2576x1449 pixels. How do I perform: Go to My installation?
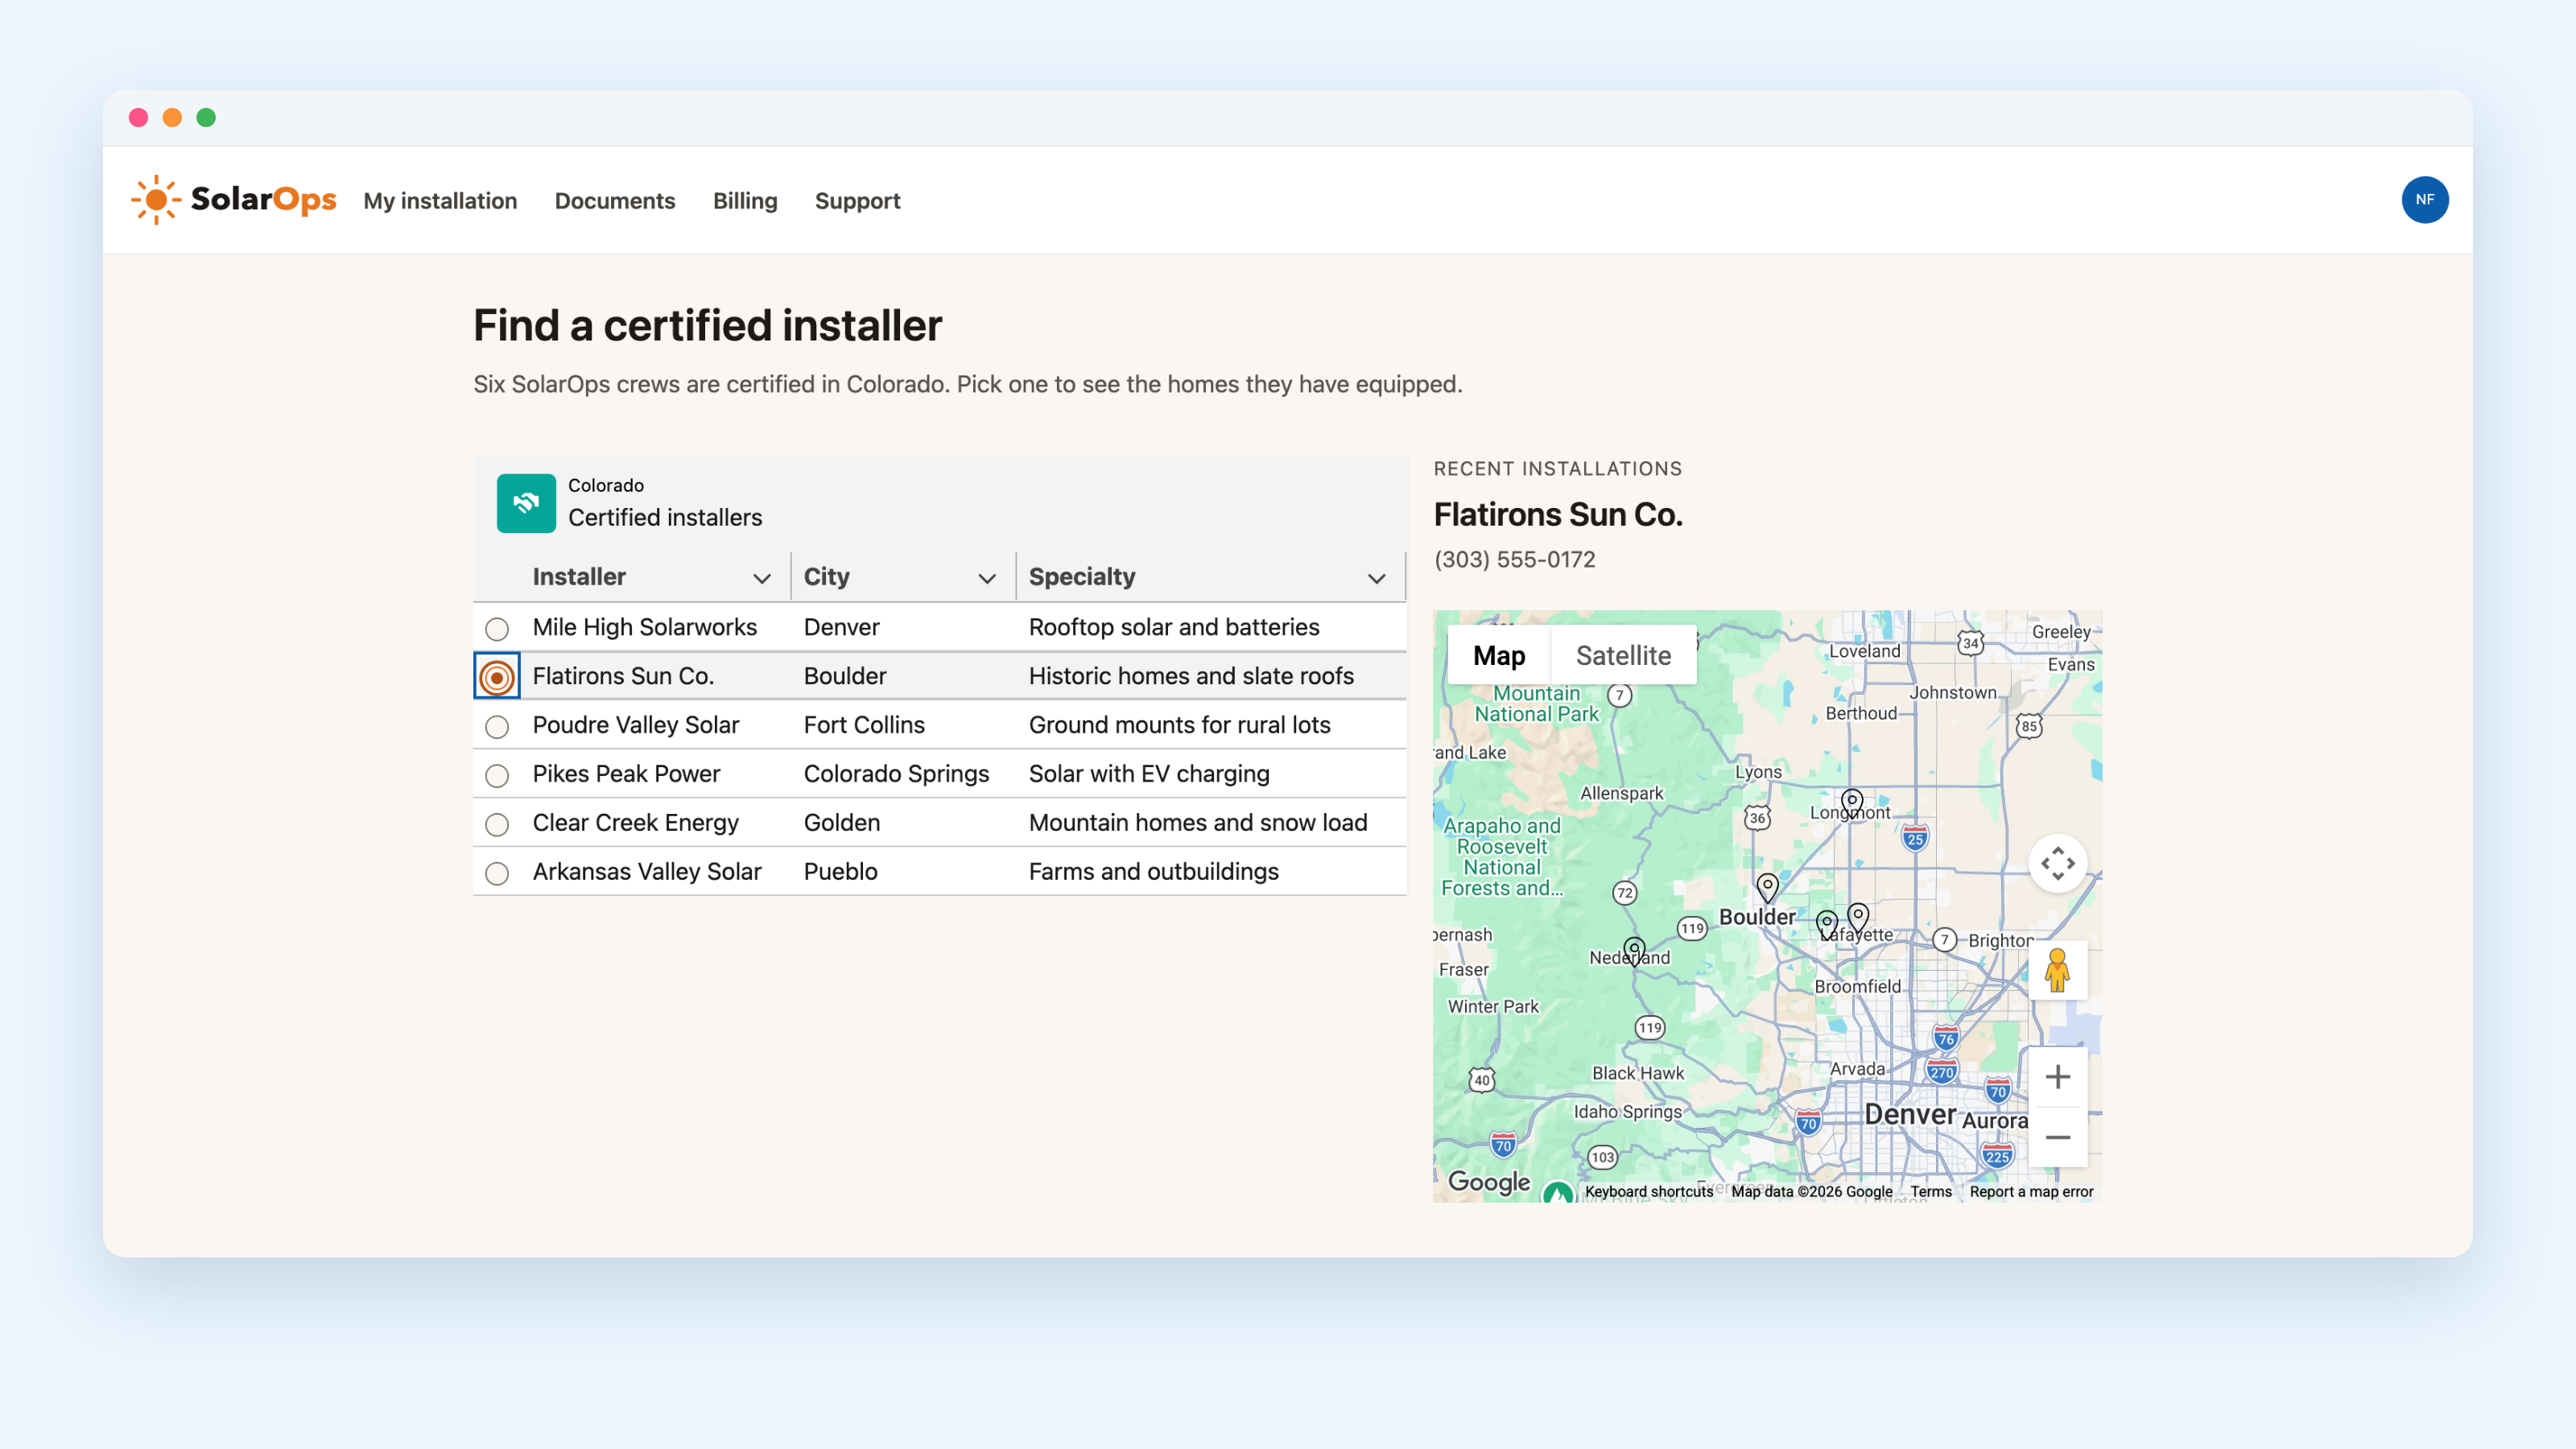[440, 201]
